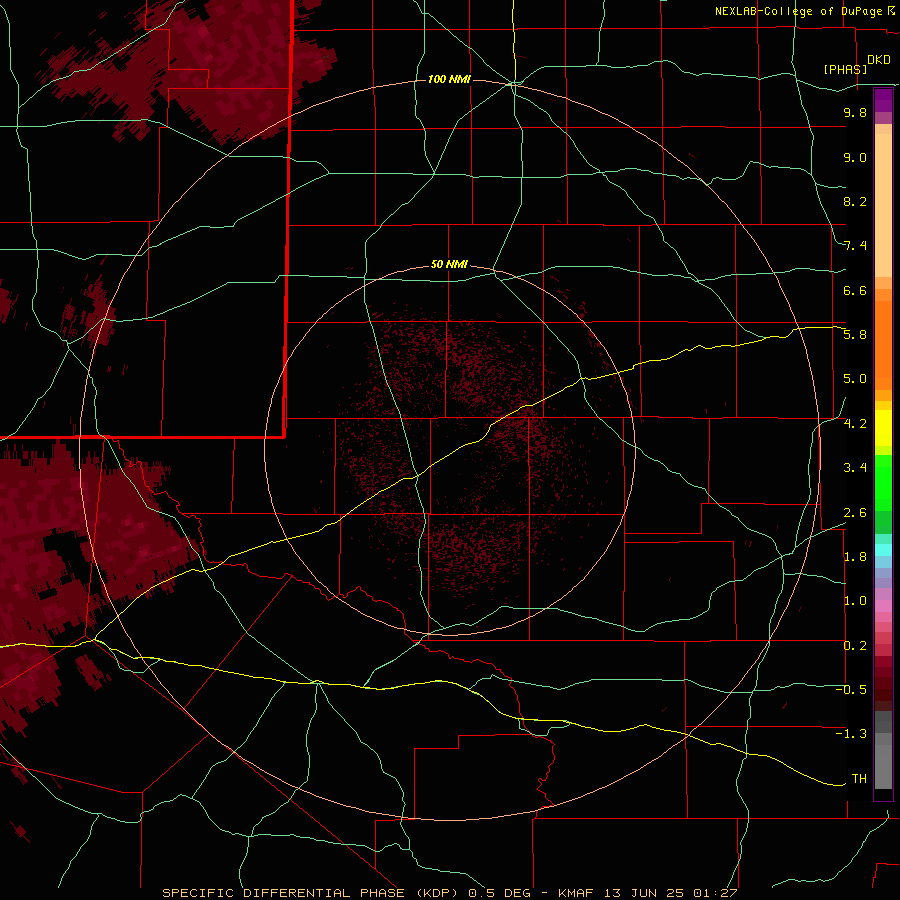Image resolution: width=900 pixels, height=900 pixels.
Task: Click the 3.4 legend value
Action: point(855,468)
